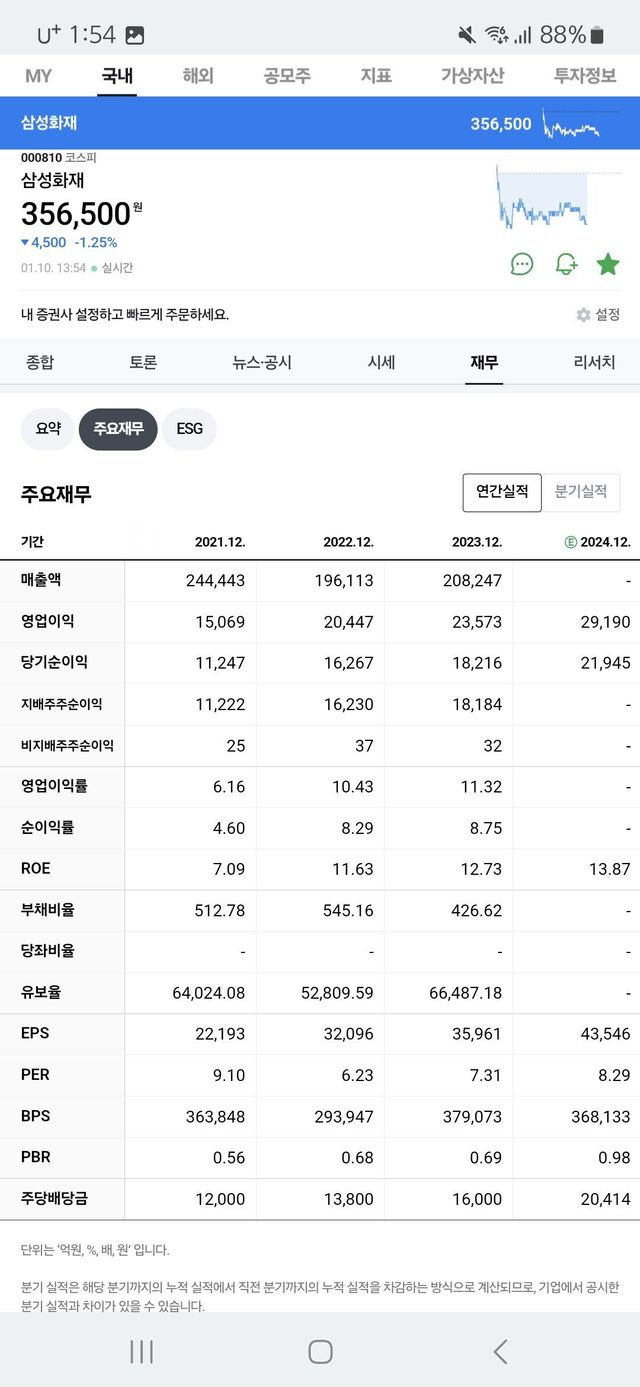Tap the settings gear icon

pyautogui.click(x=584, y=314)
